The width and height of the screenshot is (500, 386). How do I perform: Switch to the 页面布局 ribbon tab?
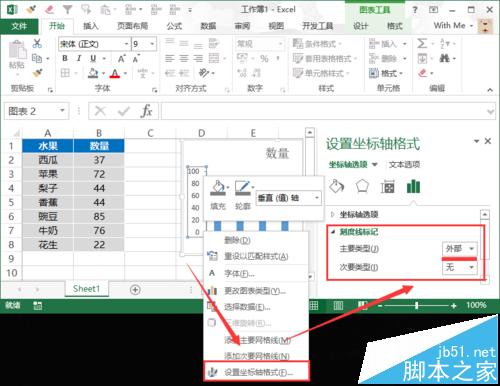[132, 26]
